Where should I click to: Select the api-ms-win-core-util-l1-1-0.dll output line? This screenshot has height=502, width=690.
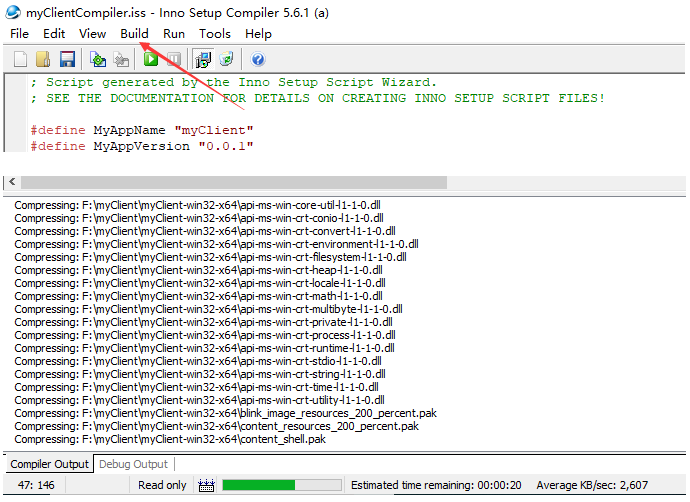198,205
